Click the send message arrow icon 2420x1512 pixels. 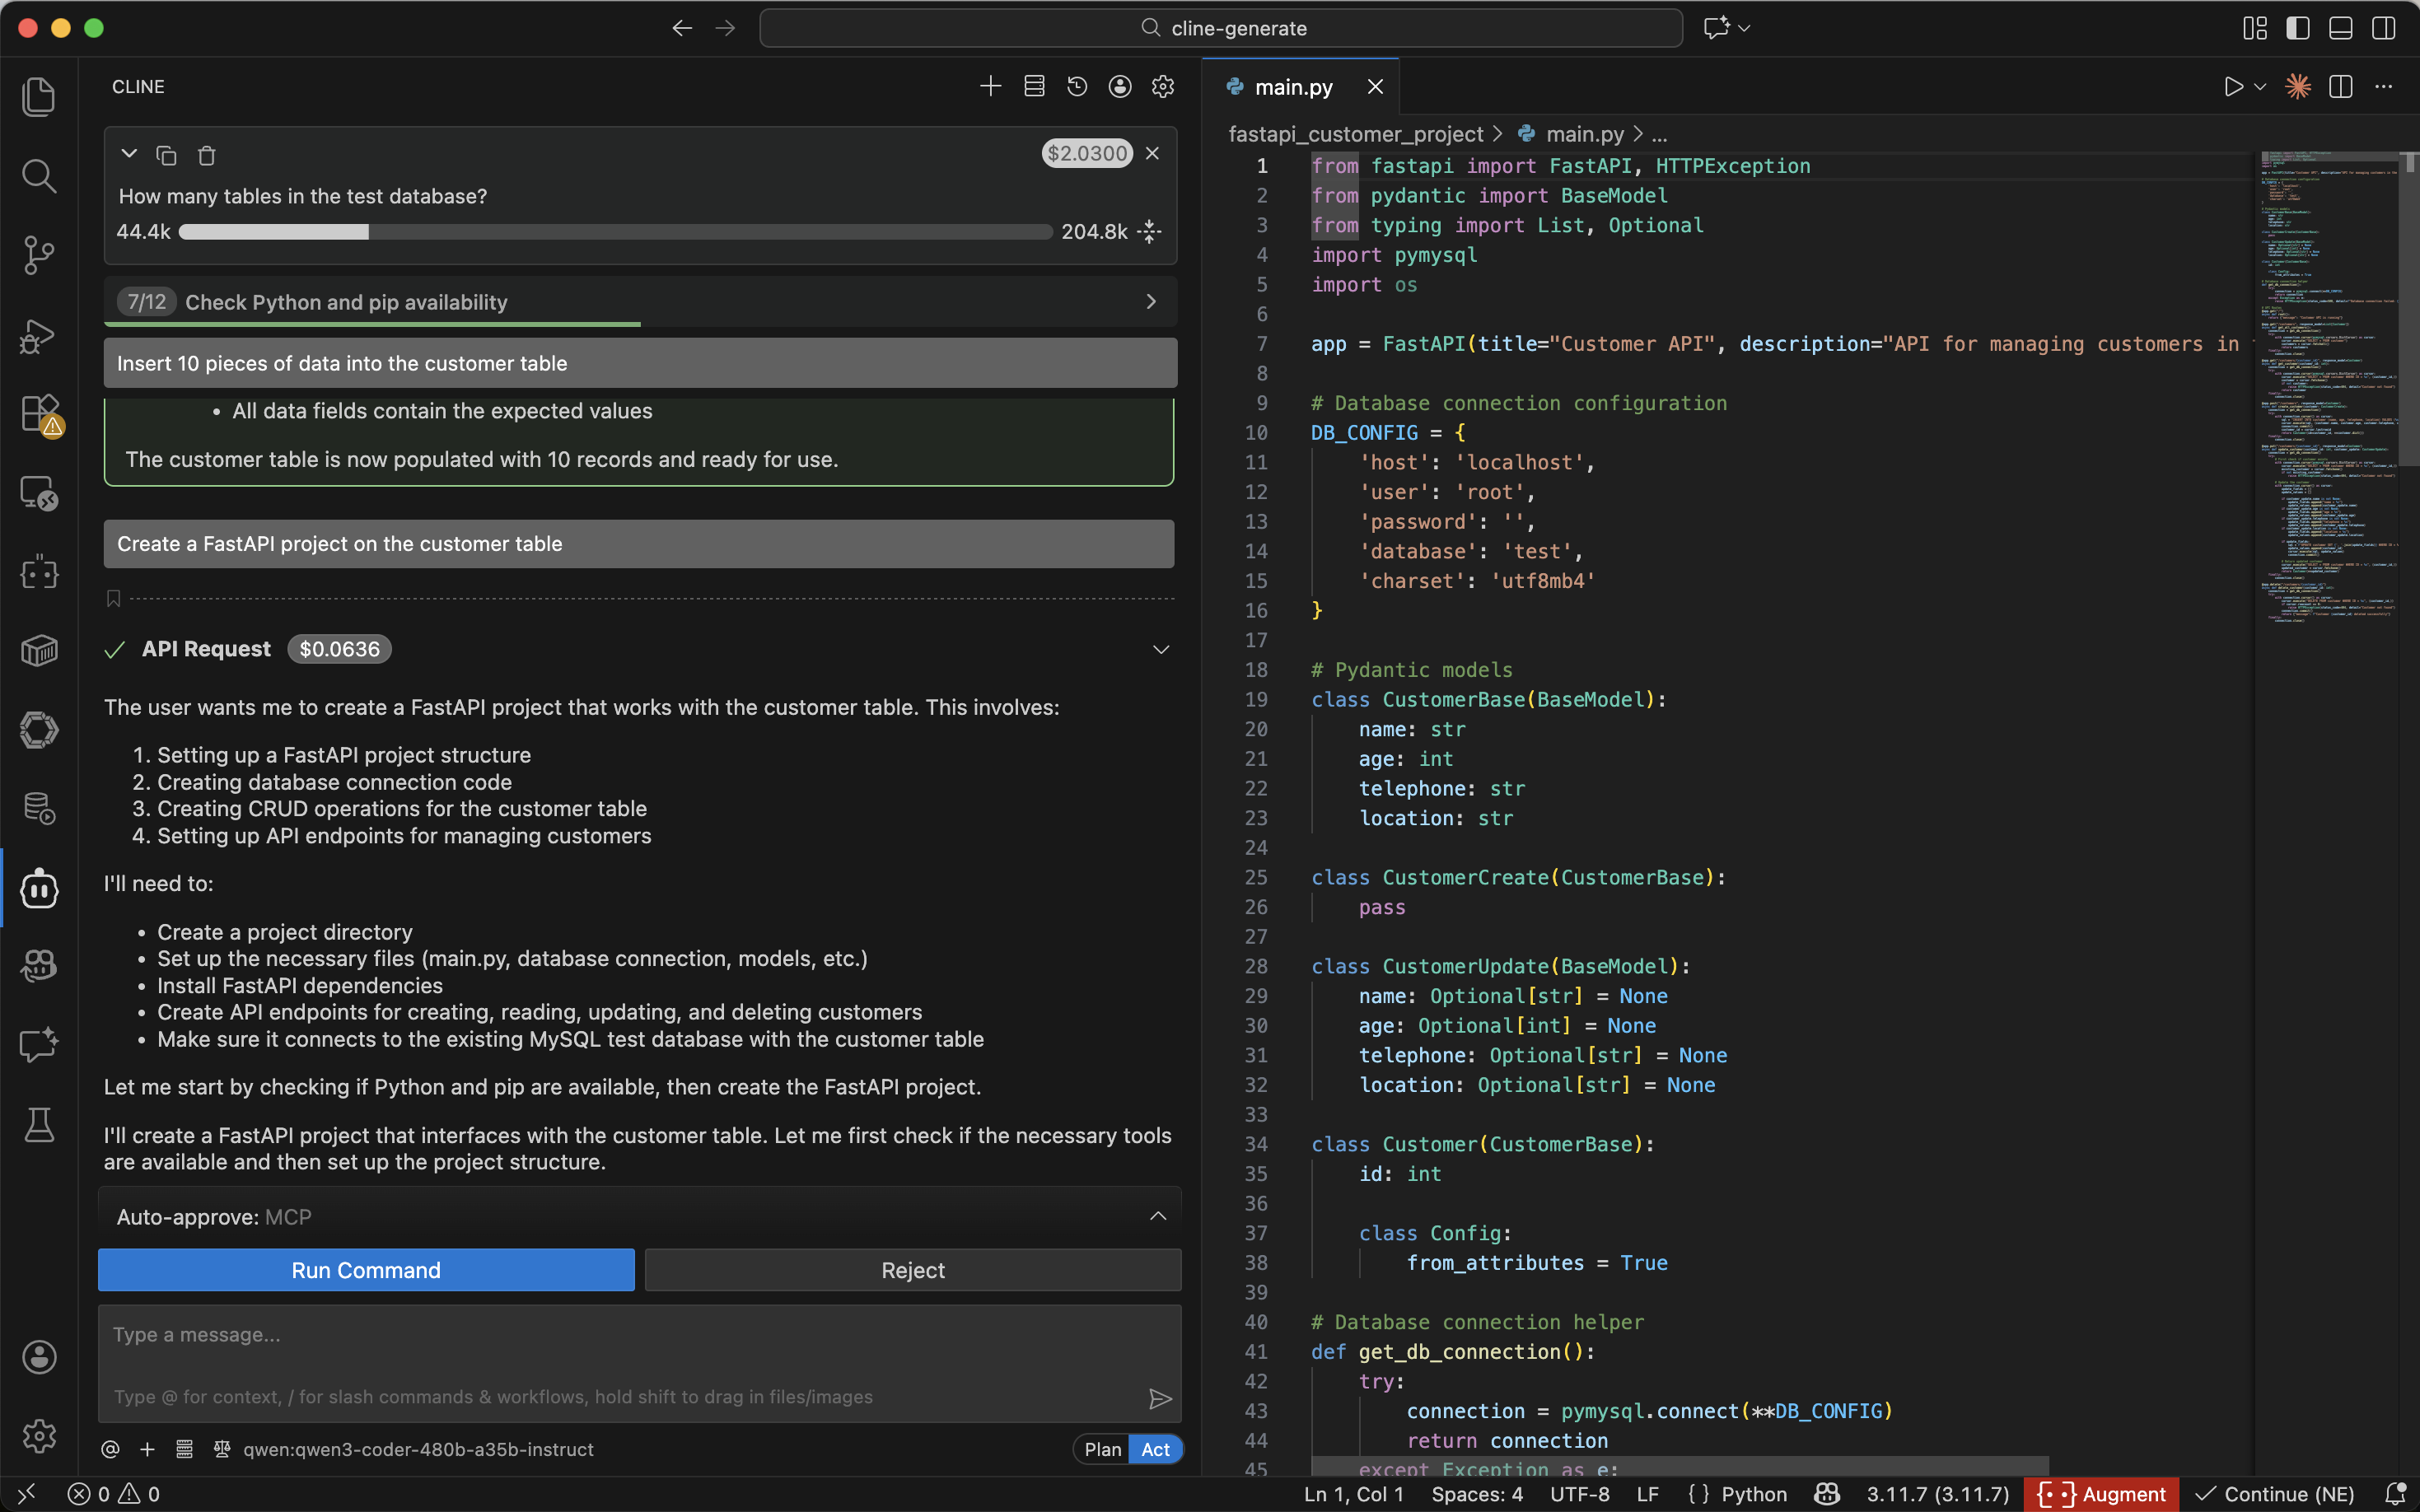click(x=1159, y=1398)
